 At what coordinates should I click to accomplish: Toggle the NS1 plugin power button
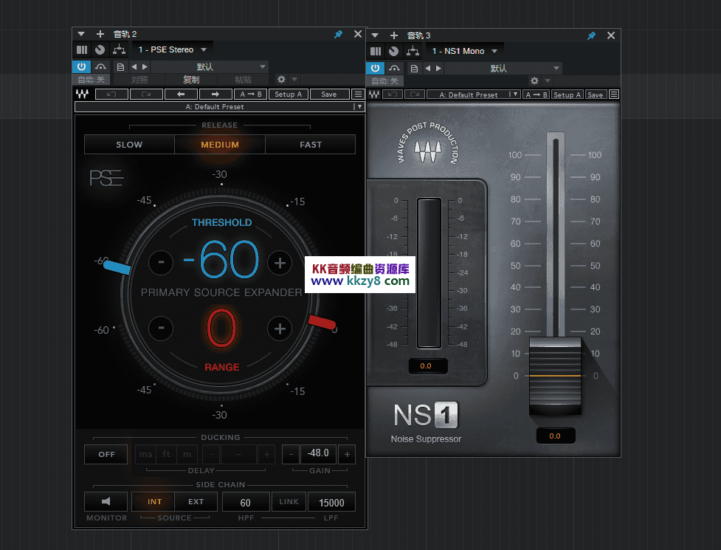(x=375, y=68)
